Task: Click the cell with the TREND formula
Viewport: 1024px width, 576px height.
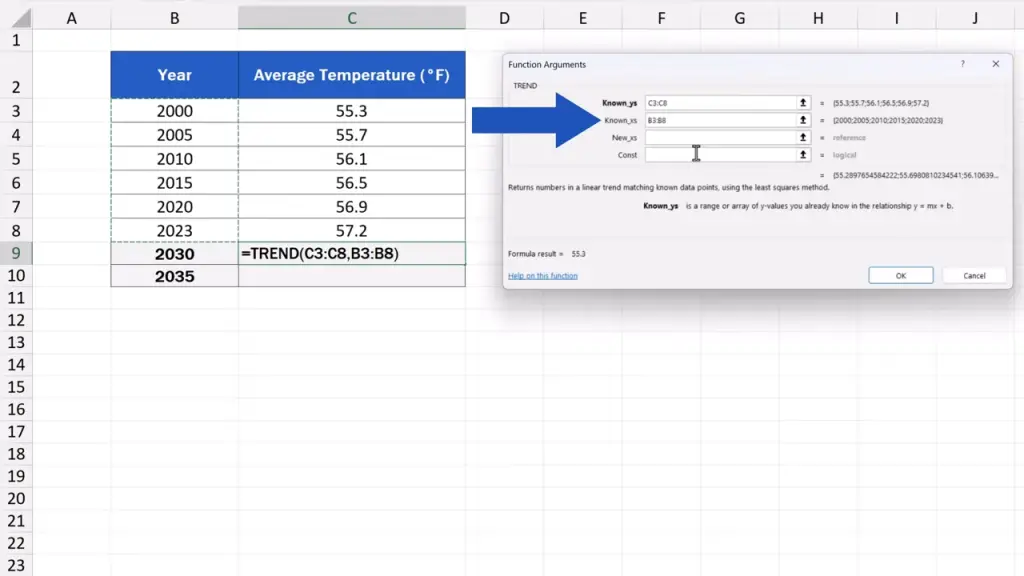Action: coord(351,254)
